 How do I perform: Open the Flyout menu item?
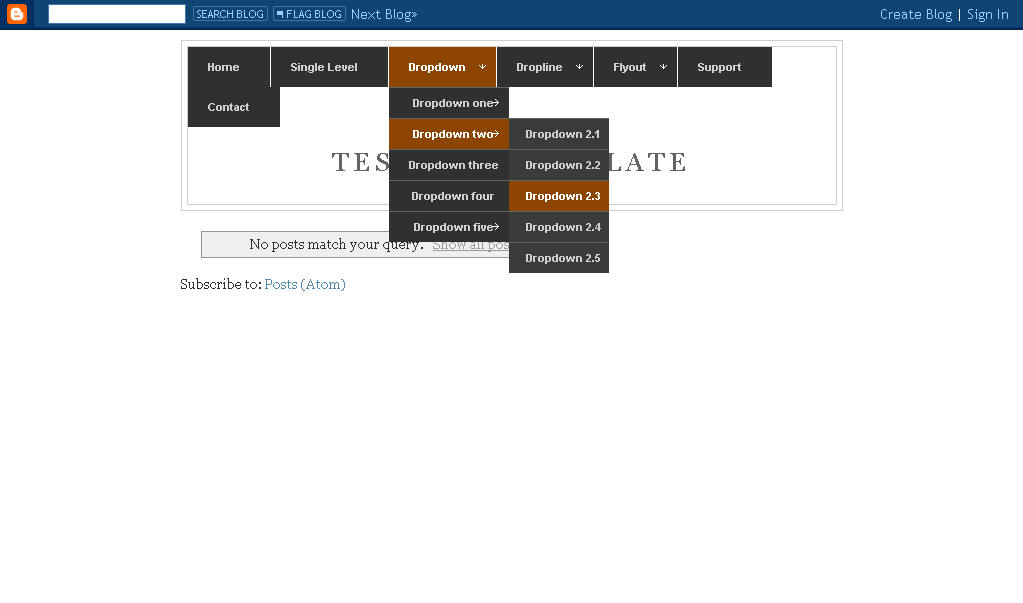(x=635, y=67)
